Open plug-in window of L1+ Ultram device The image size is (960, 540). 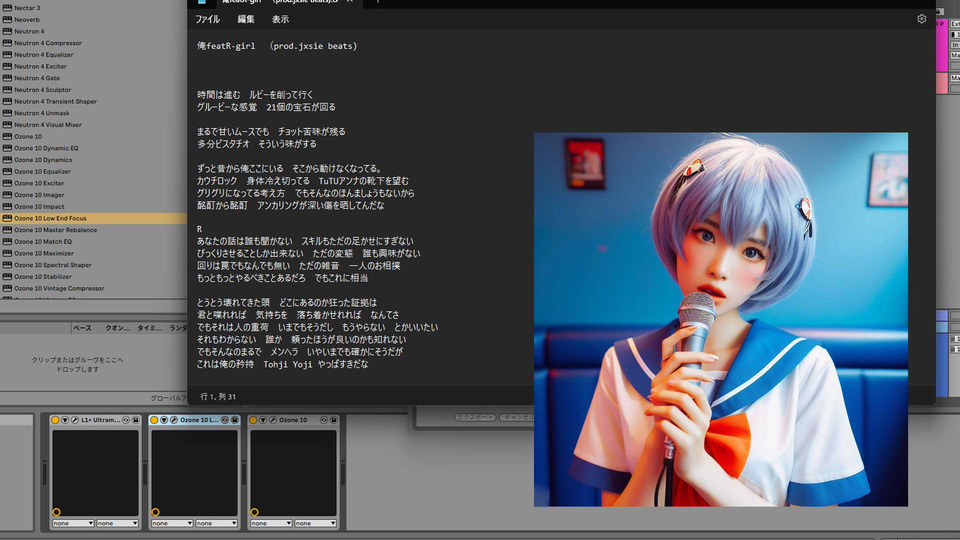(75, 420)
